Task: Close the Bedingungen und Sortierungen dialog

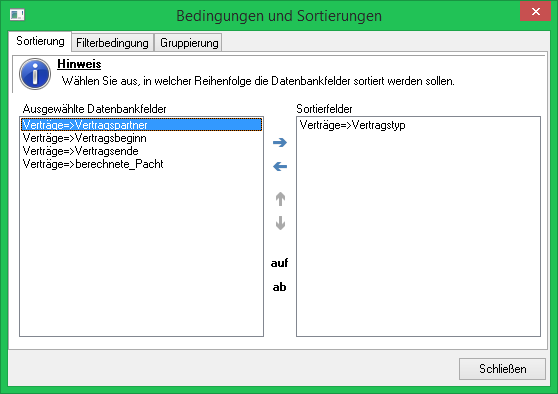Action: tap(535, 11)
